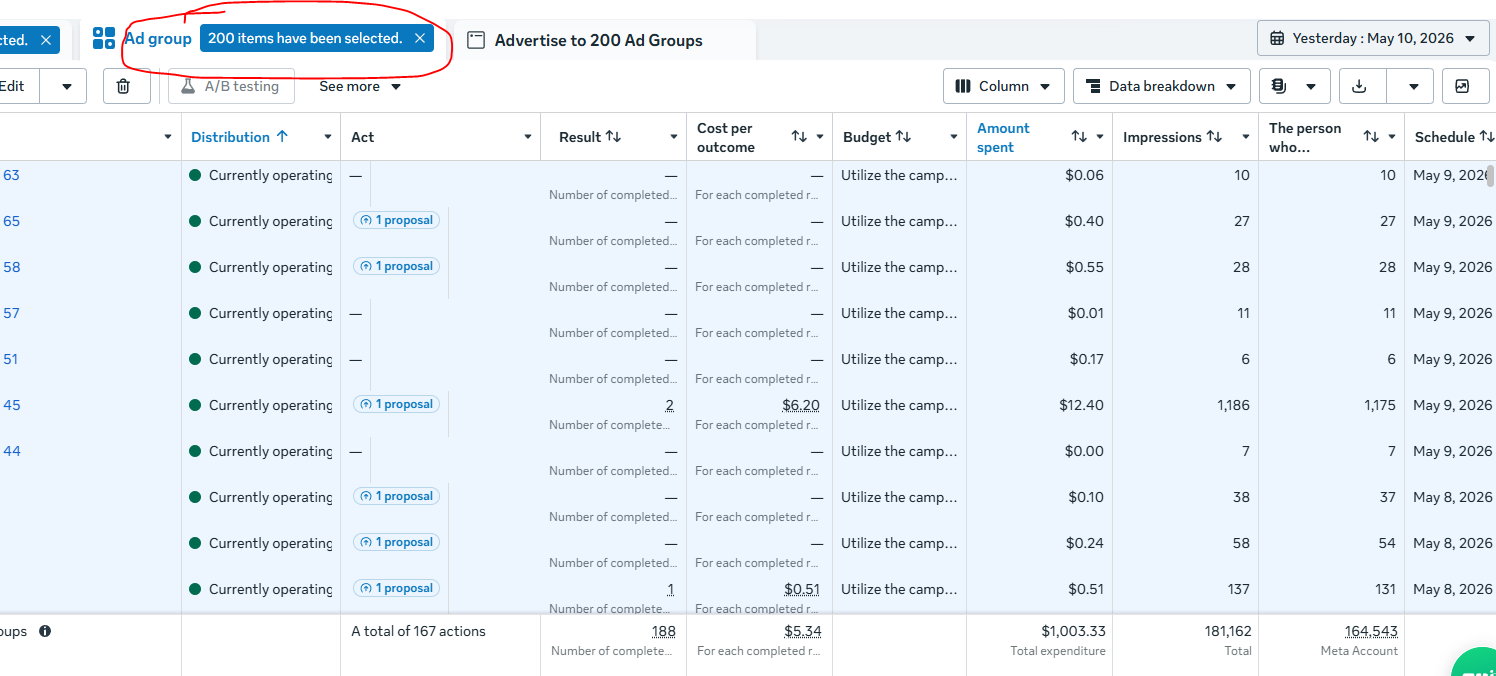Open the A/B testing flask button
This screenshot has width=1496, height=676.
[231, 86]
